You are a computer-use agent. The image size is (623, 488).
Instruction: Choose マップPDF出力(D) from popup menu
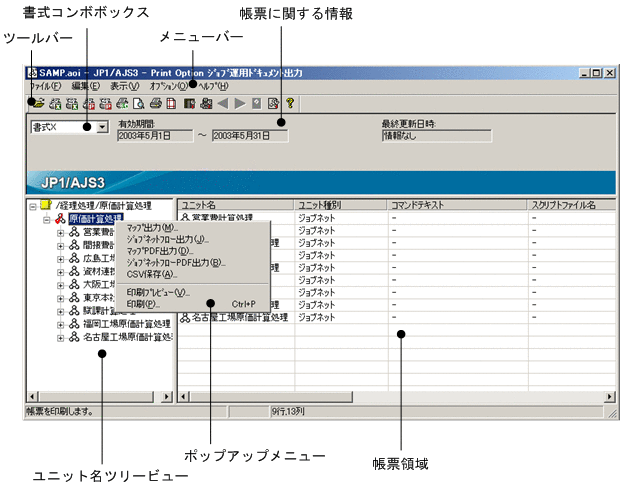(x=192, y=251)
